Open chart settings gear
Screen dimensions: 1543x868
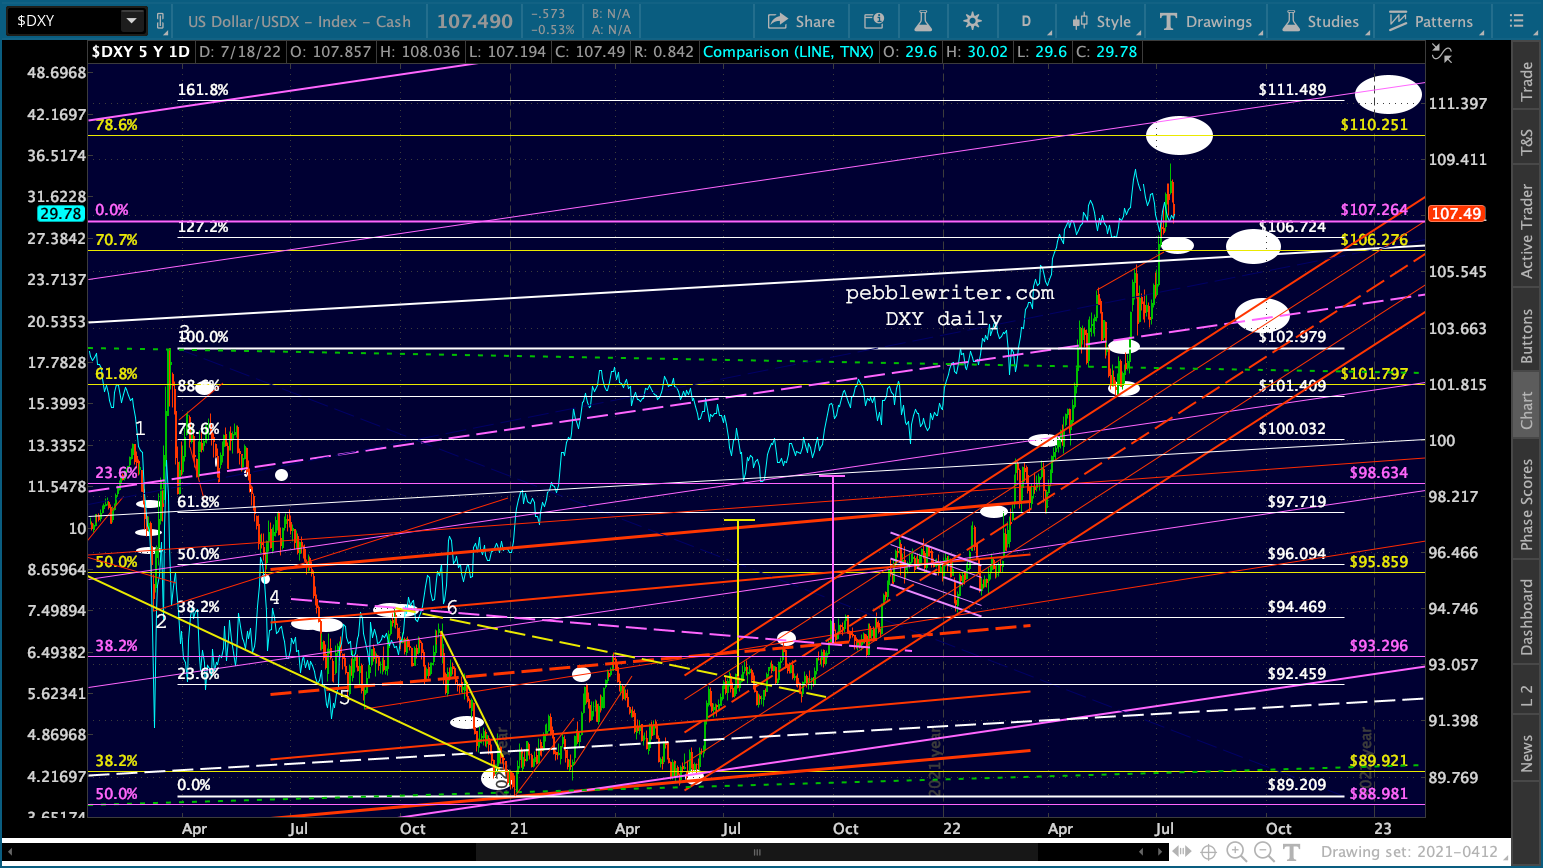tap(972, 21)
